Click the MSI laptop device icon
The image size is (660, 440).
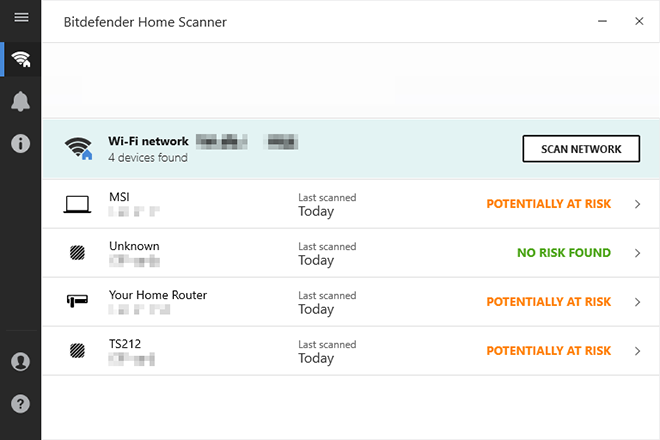coord(77,204)
